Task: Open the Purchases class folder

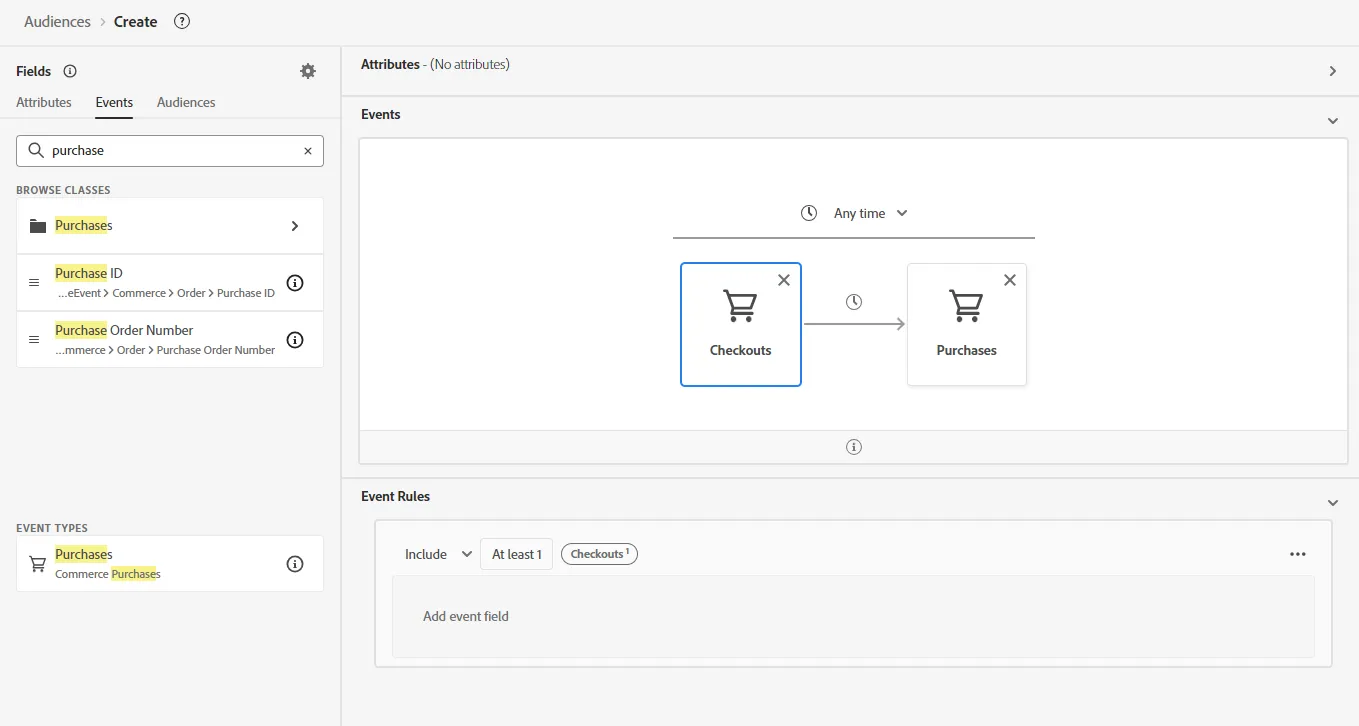Action: (x=170, y=226)
